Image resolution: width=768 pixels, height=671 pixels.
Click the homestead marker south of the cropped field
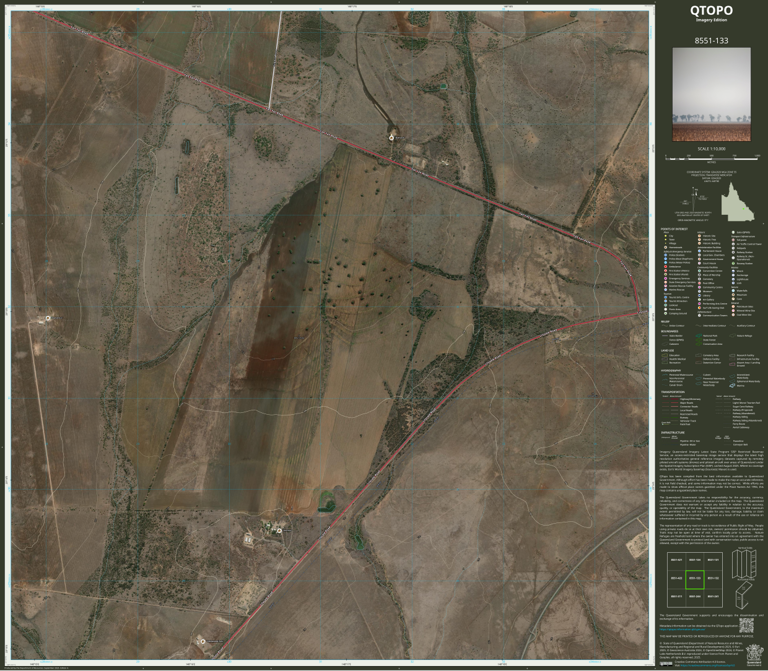click(280, 530)
